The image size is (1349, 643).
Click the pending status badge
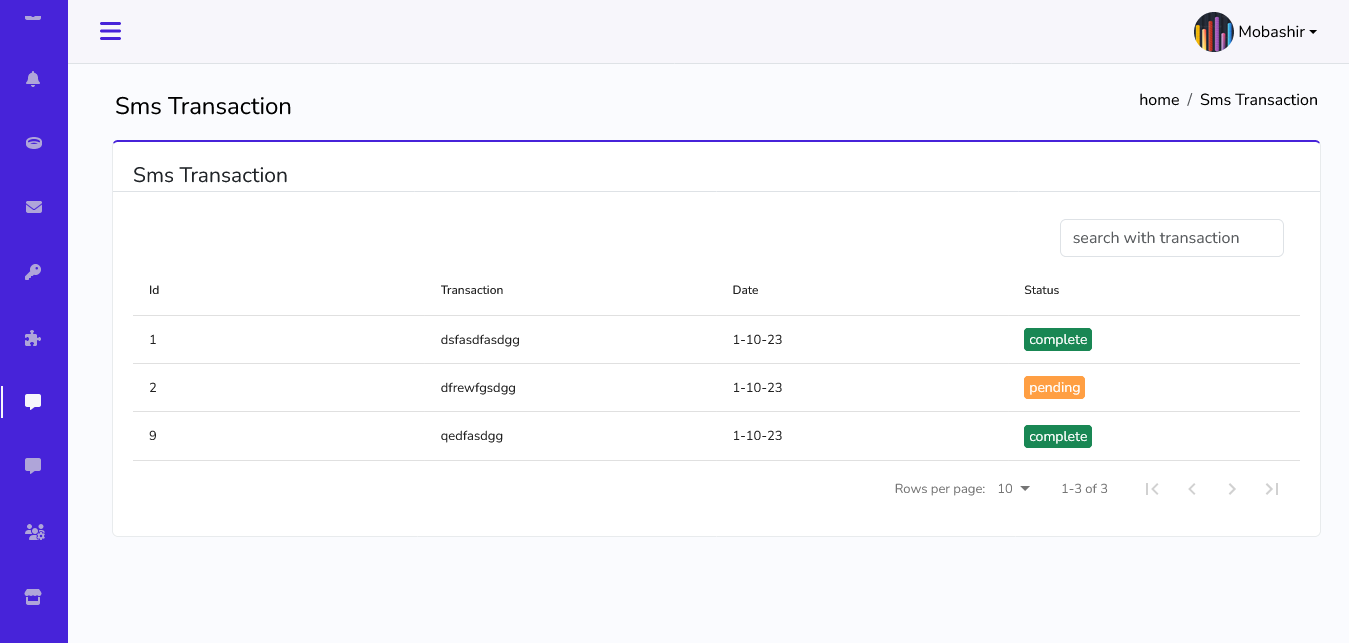pyautogui.click(x=1054, y=387)
